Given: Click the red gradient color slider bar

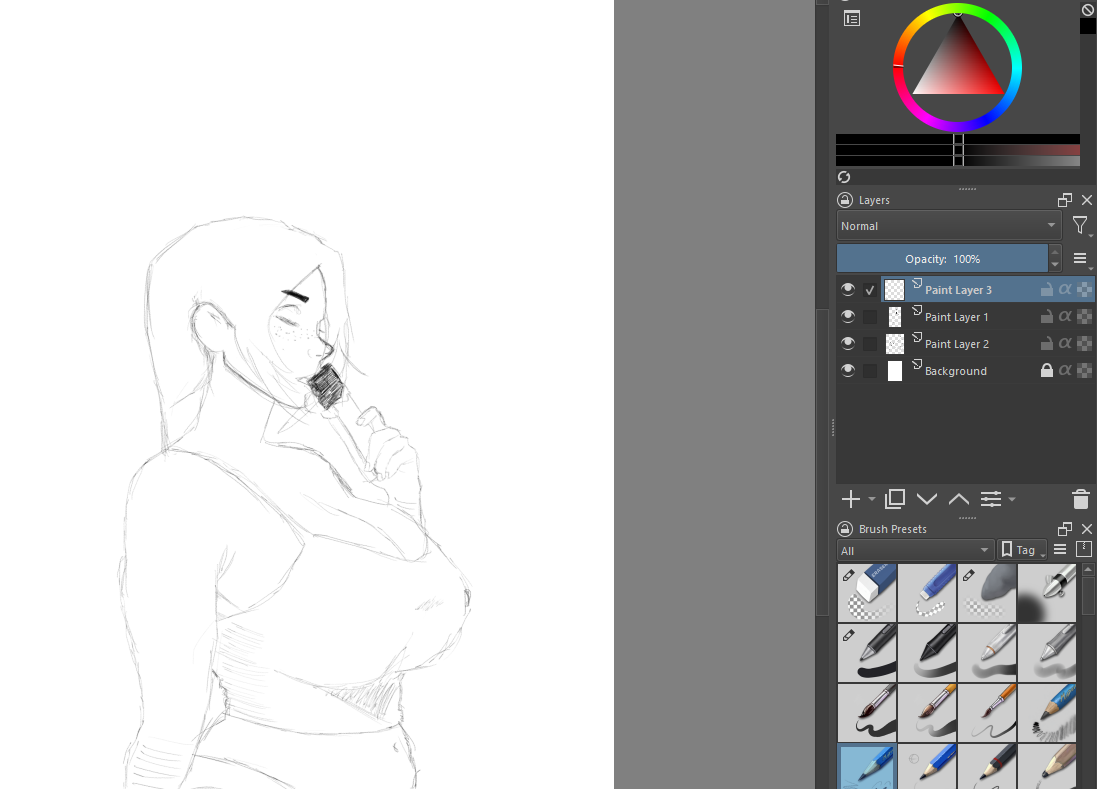Looking at the screenshot, I should click(958, 150).
